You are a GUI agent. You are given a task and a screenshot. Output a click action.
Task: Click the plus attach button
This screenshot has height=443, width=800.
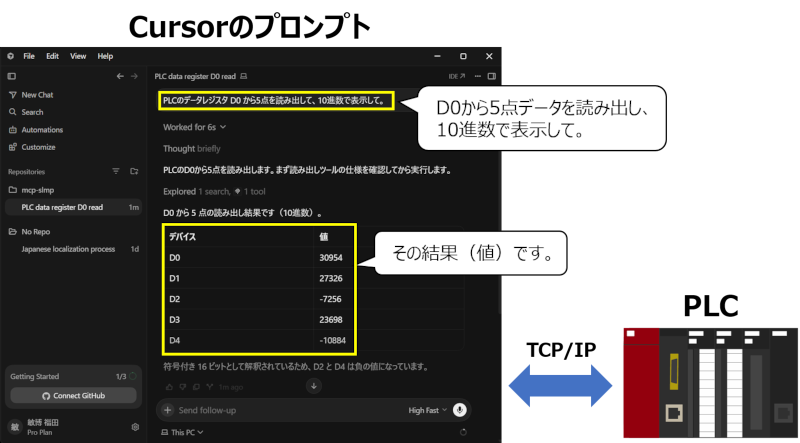point(167,410)
